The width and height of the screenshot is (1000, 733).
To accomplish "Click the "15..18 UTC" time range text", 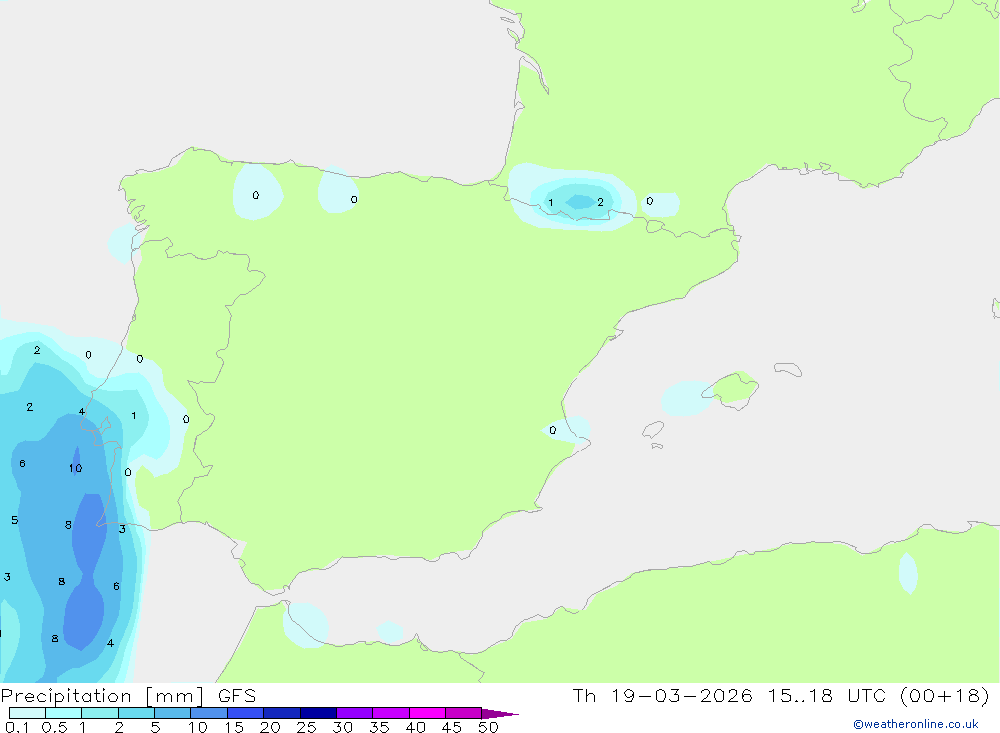I will [x=827, y=695].
